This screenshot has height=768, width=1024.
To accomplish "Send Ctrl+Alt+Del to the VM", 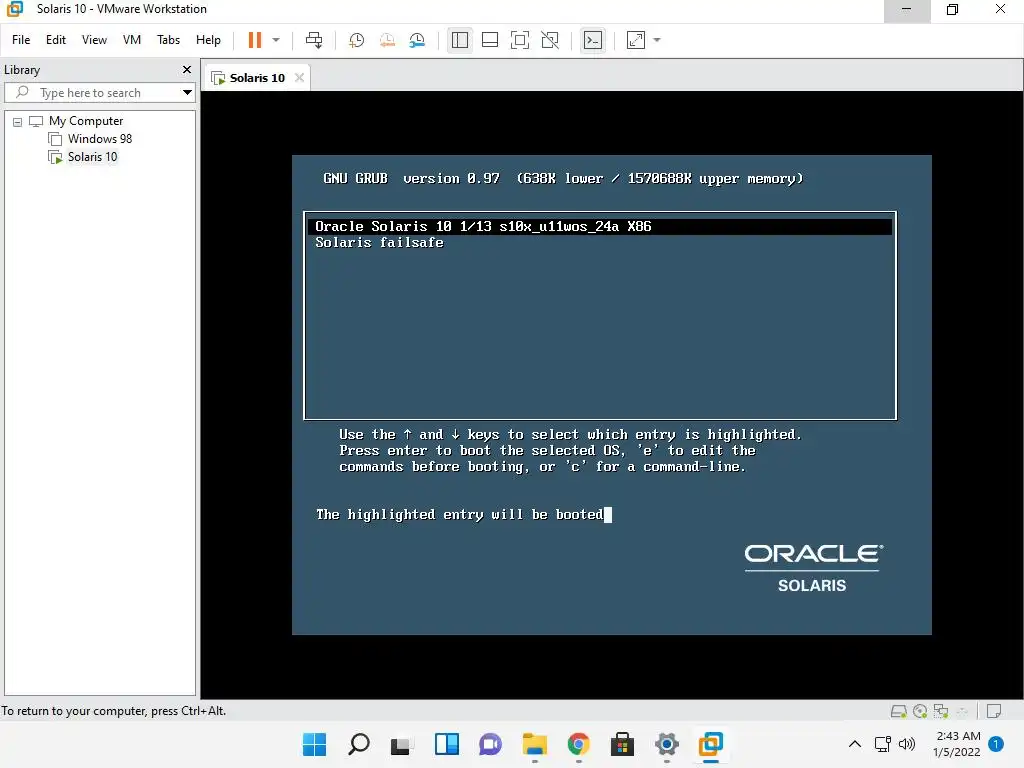I will coord(314,40).
